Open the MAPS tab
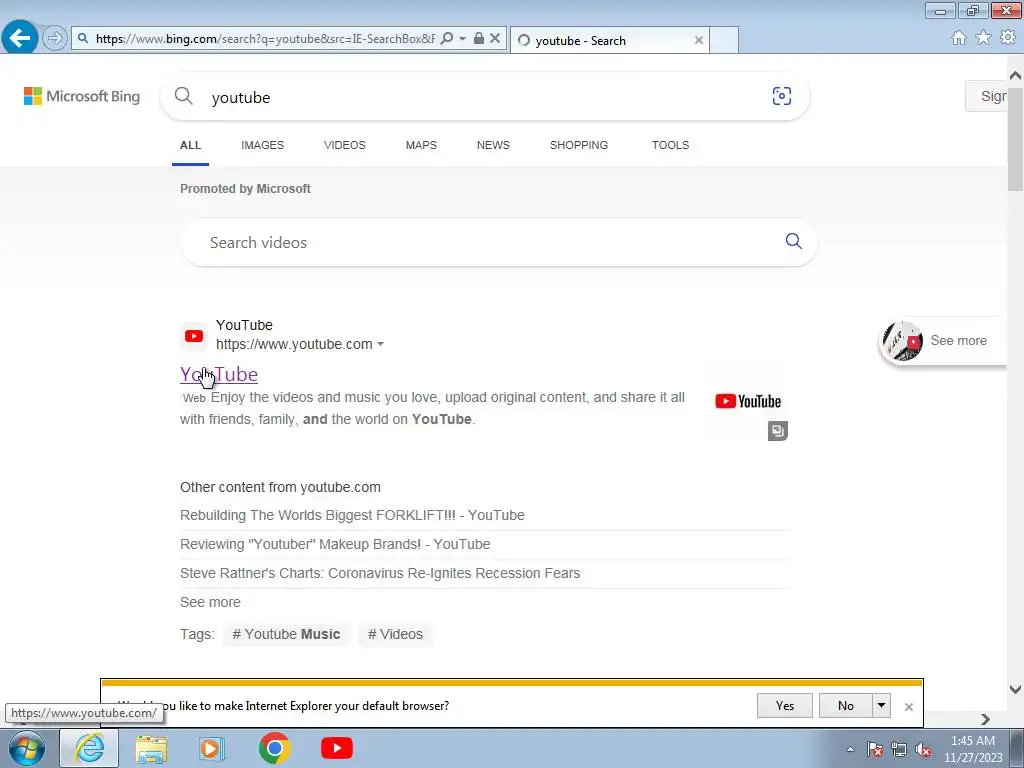1024x768 pixels. [421, 145]
